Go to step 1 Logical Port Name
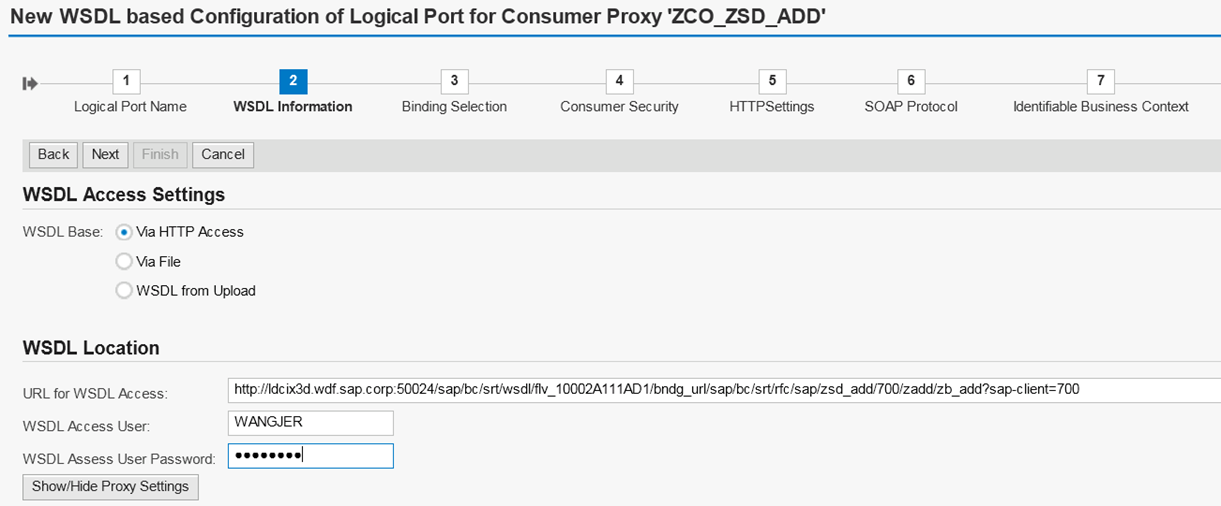The height and width of the screenshot is (506, 1221). 126,81
